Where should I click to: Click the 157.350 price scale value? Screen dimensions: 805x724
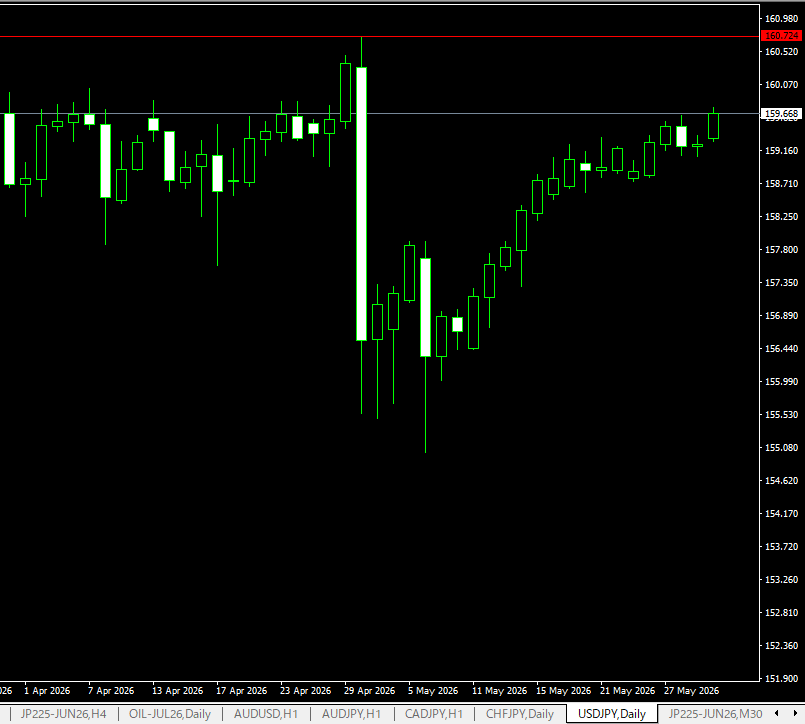[781, 283]
